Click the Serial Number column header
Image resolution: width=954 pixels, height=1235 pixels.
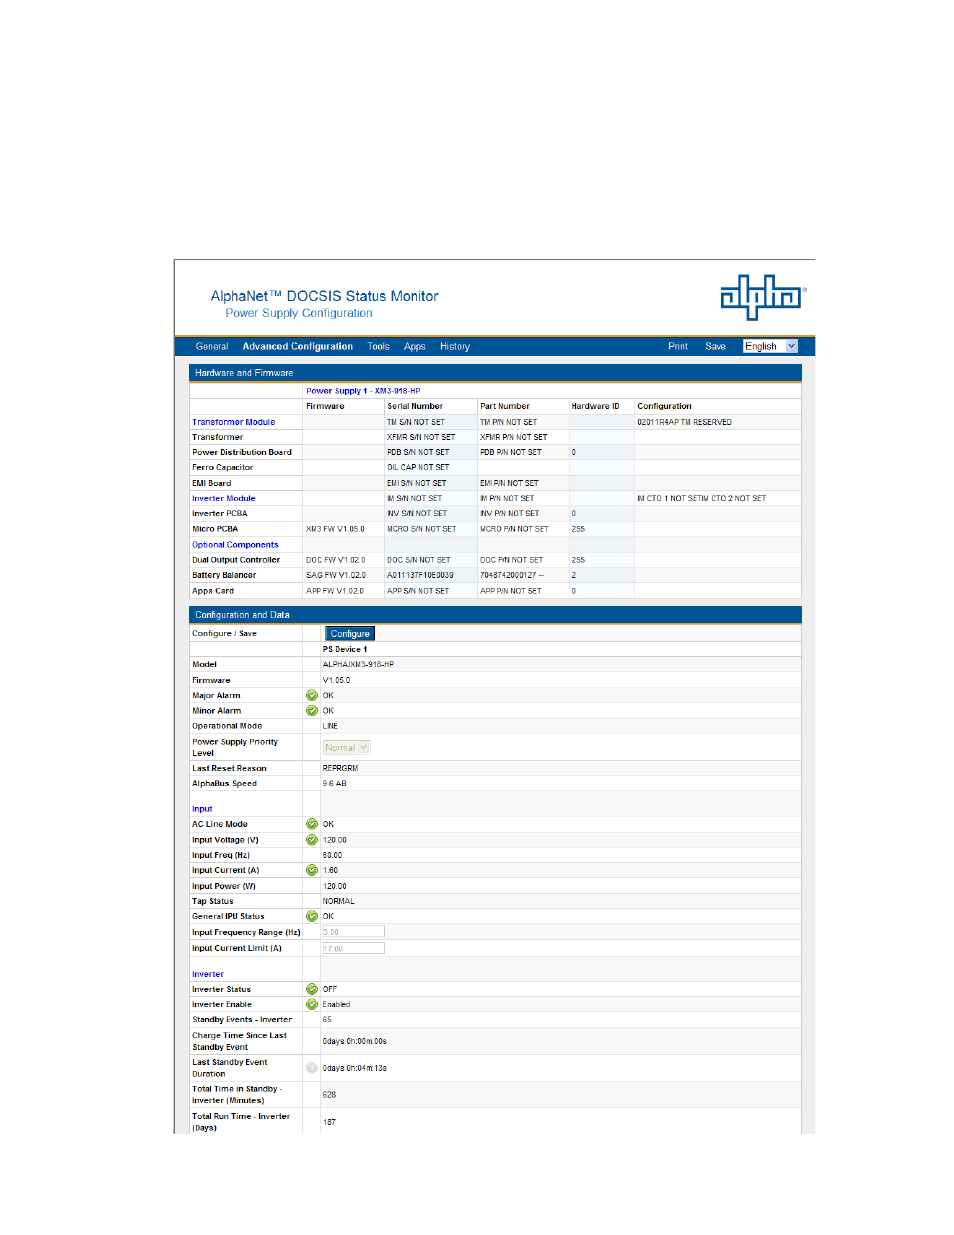415,406
